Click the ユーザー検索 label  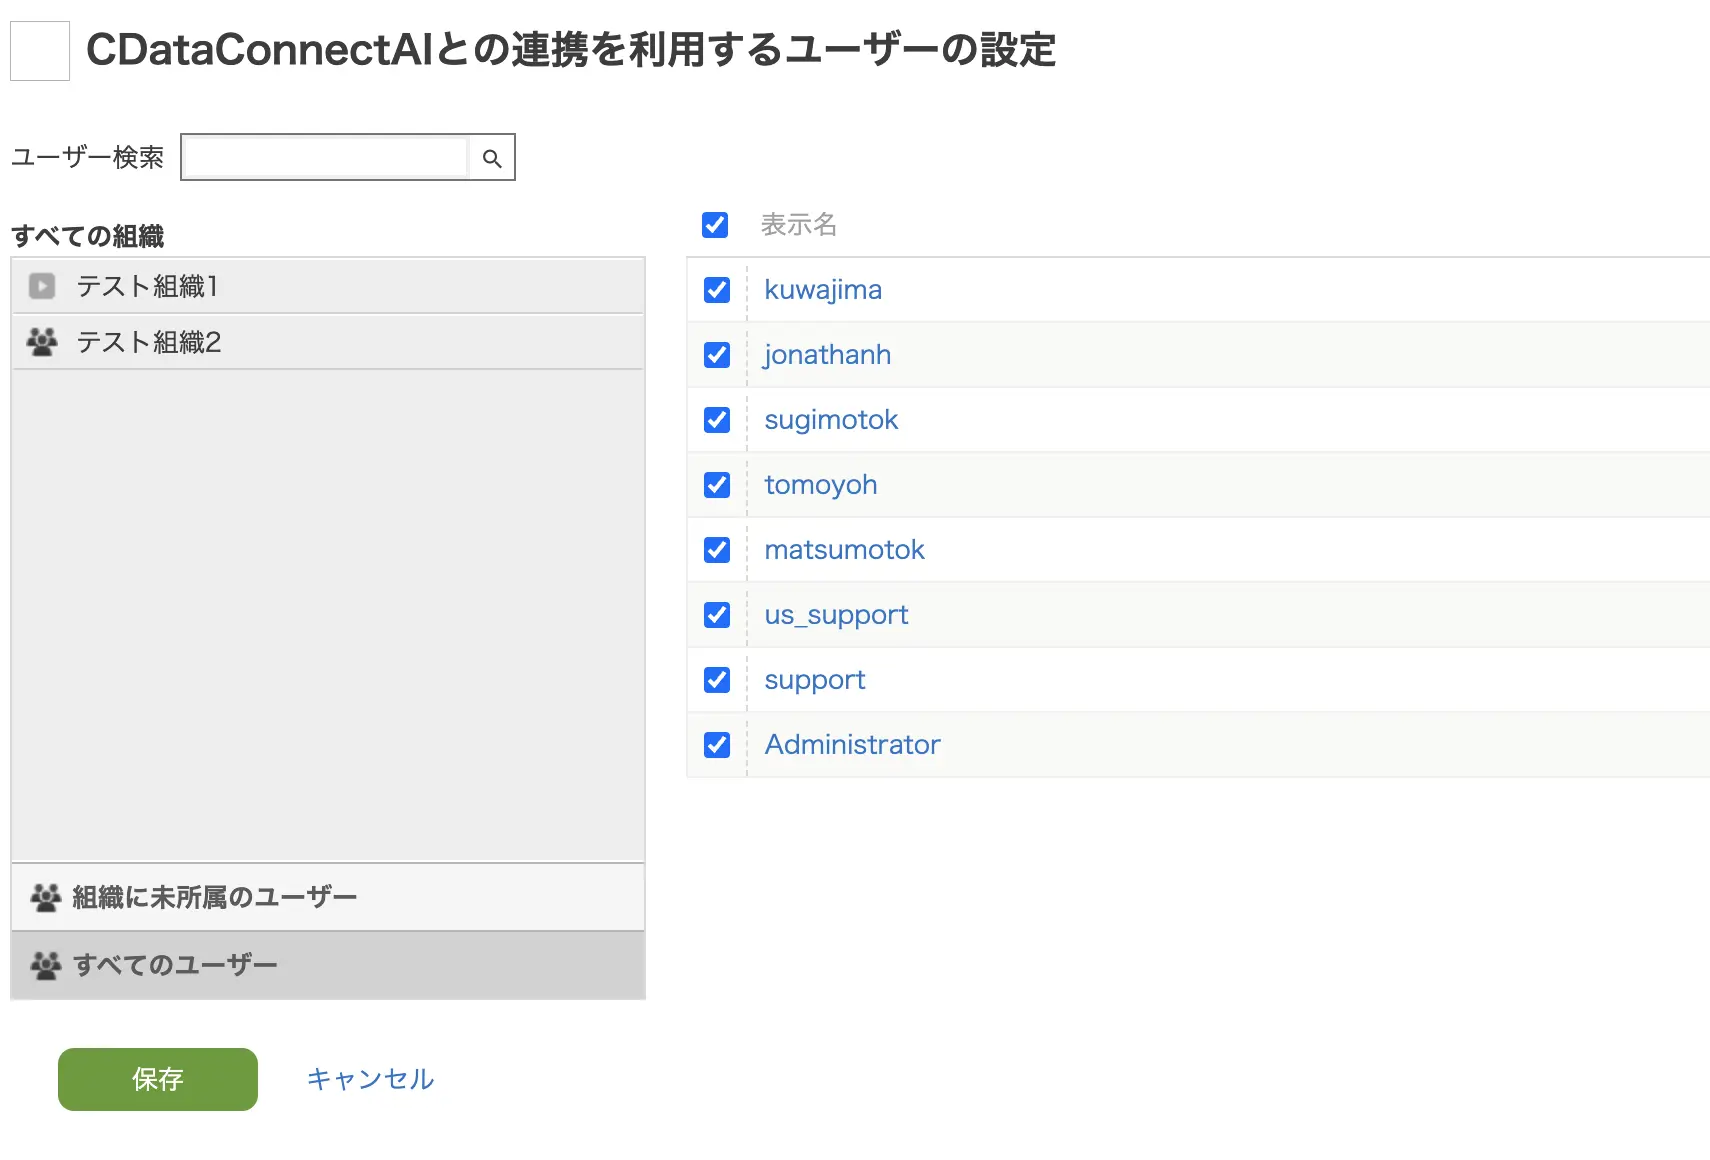click(87, 158)
